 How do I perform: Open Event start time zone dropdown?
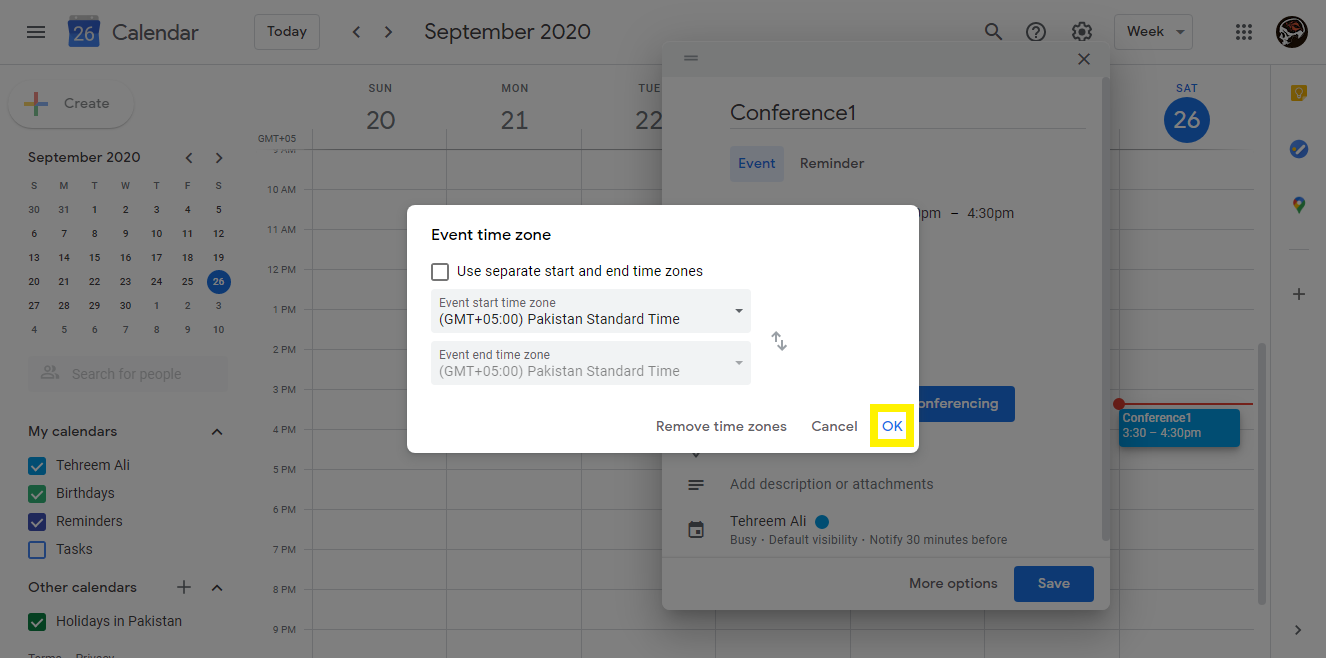pos(591,311)
